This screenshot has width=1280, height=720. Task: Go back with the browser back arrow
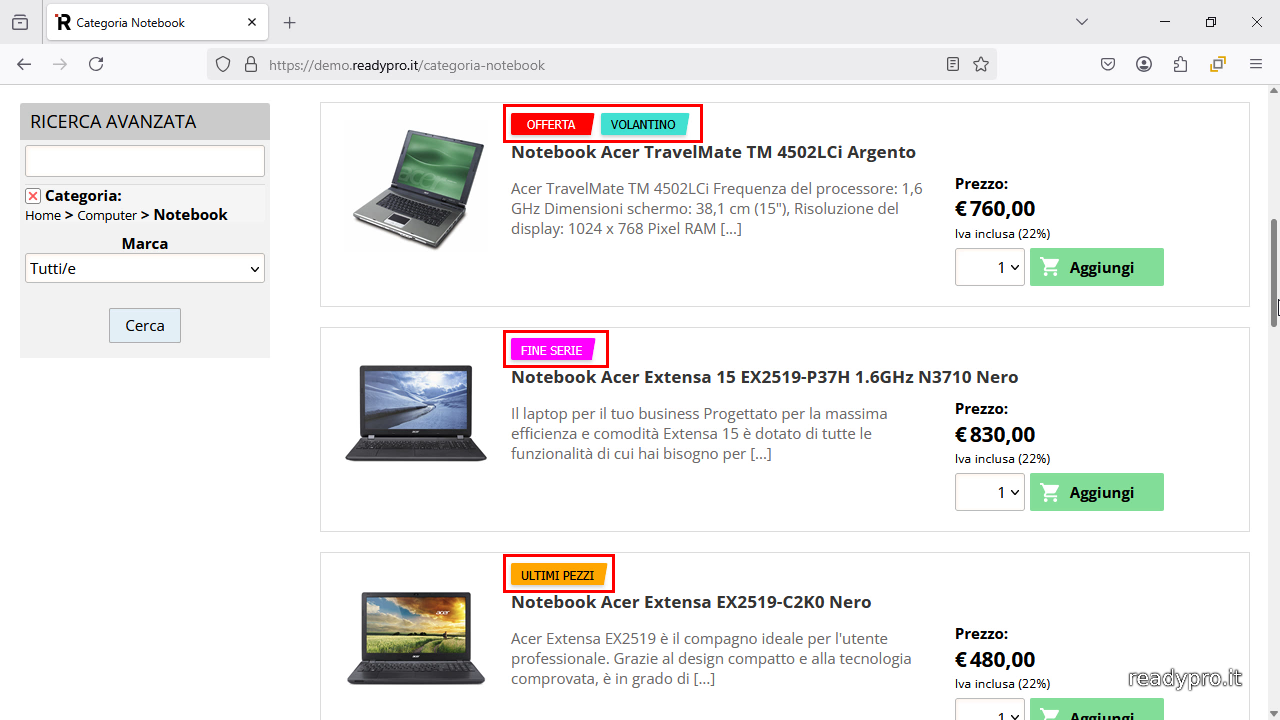24,64
